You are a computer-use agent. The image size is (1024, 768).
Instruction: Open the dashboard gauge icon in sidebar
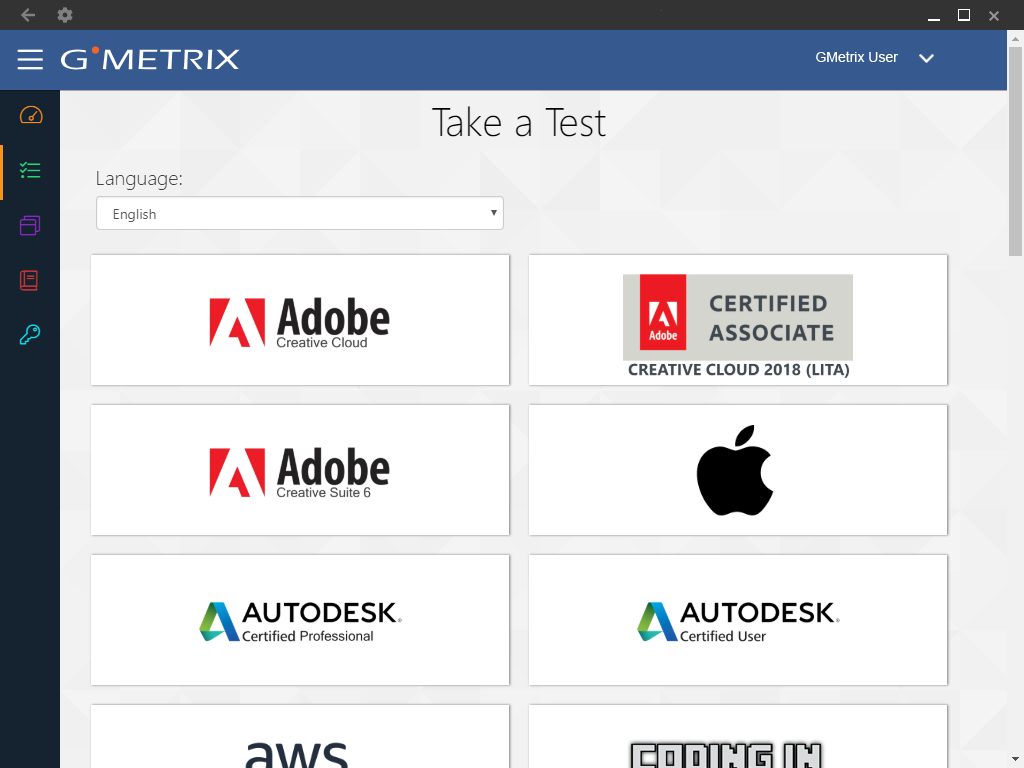point(31,116)
